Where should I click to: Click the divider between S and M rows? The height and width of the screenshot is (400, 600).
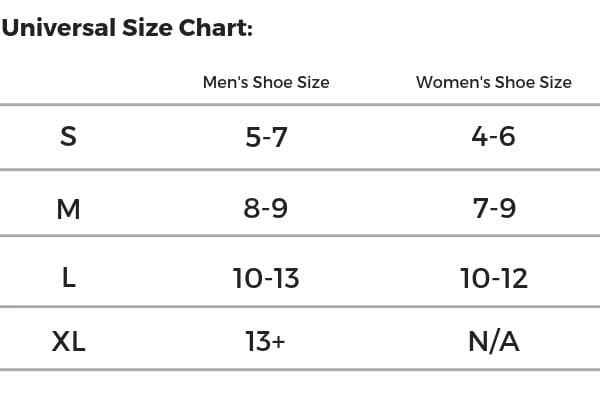pos(300,170)
